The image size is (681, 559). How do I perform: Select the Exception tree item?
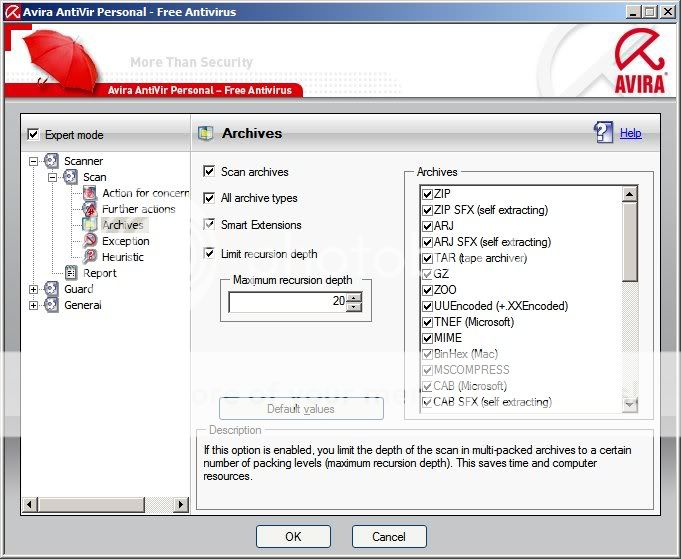(x=126, y=241)
